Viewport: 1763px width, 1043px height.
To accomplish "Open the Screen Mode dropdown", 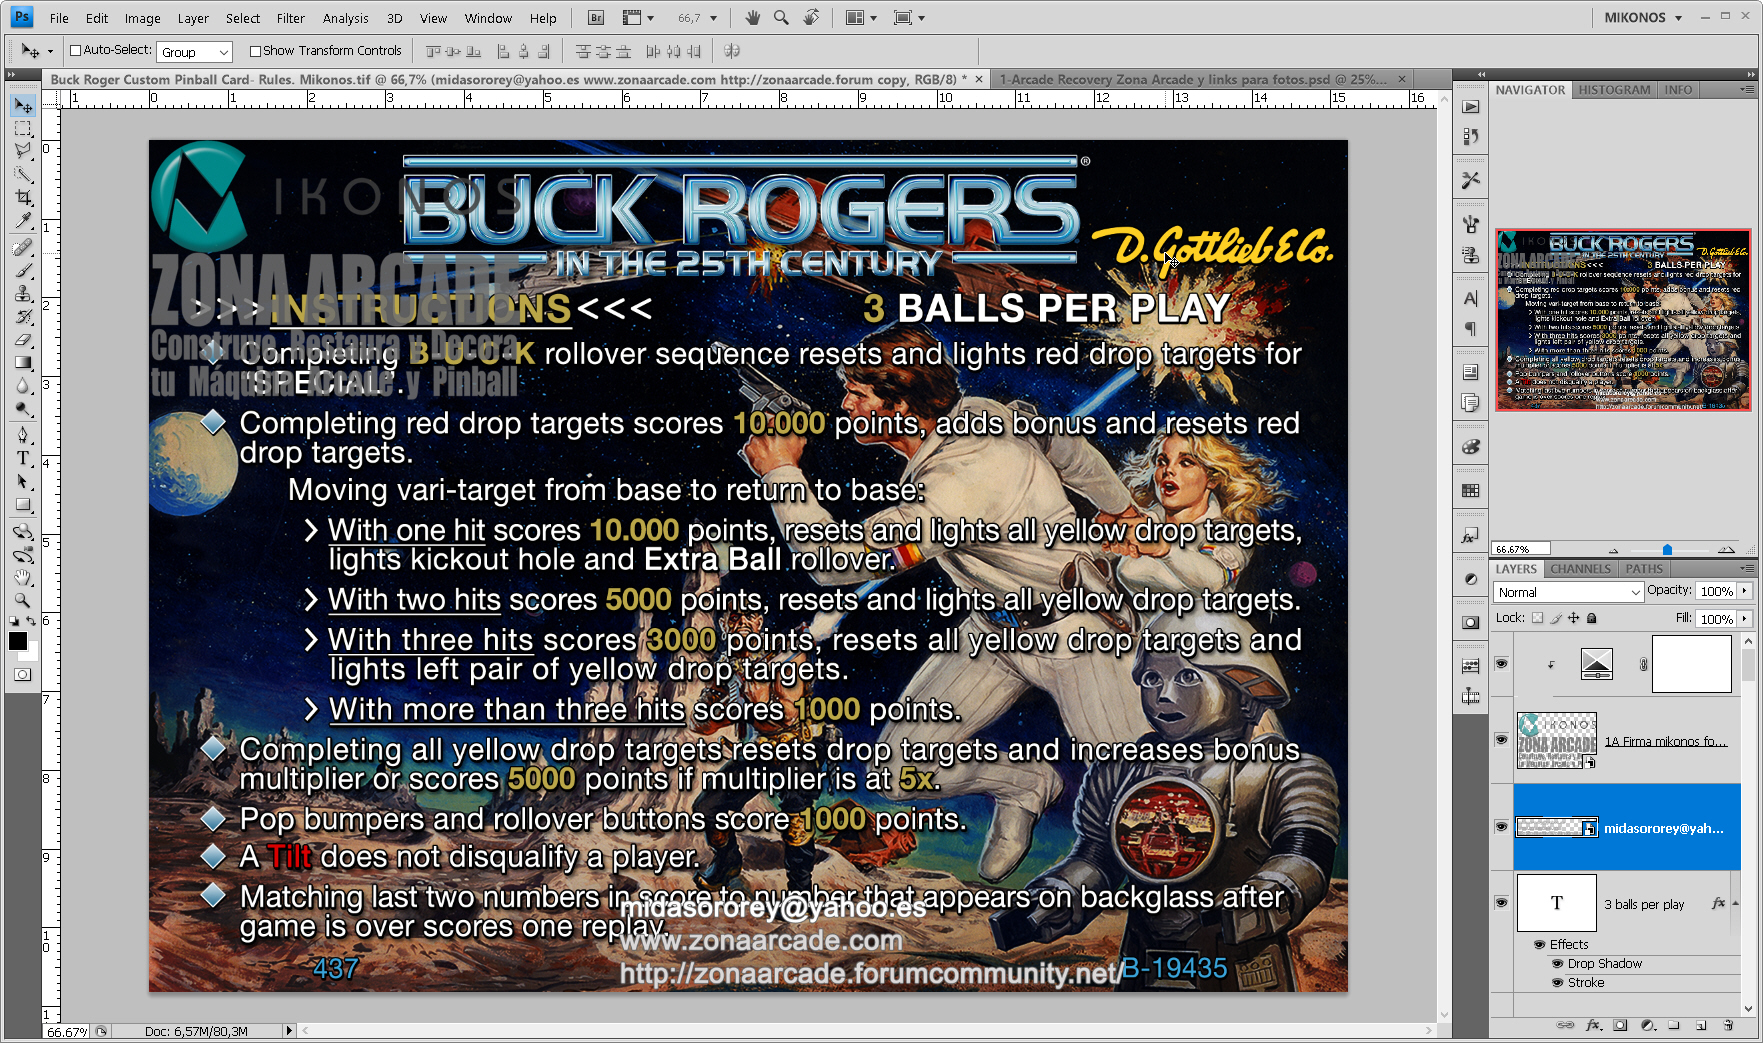I will point(909,18).
